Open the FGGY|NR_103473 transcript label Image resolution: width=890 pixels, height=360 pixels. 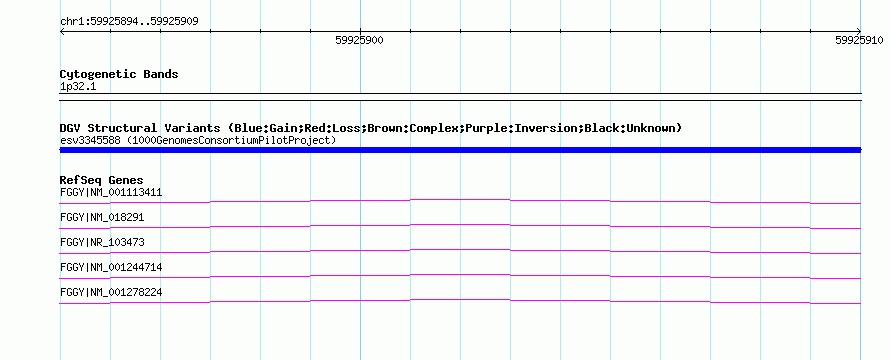tap(102, 242)
